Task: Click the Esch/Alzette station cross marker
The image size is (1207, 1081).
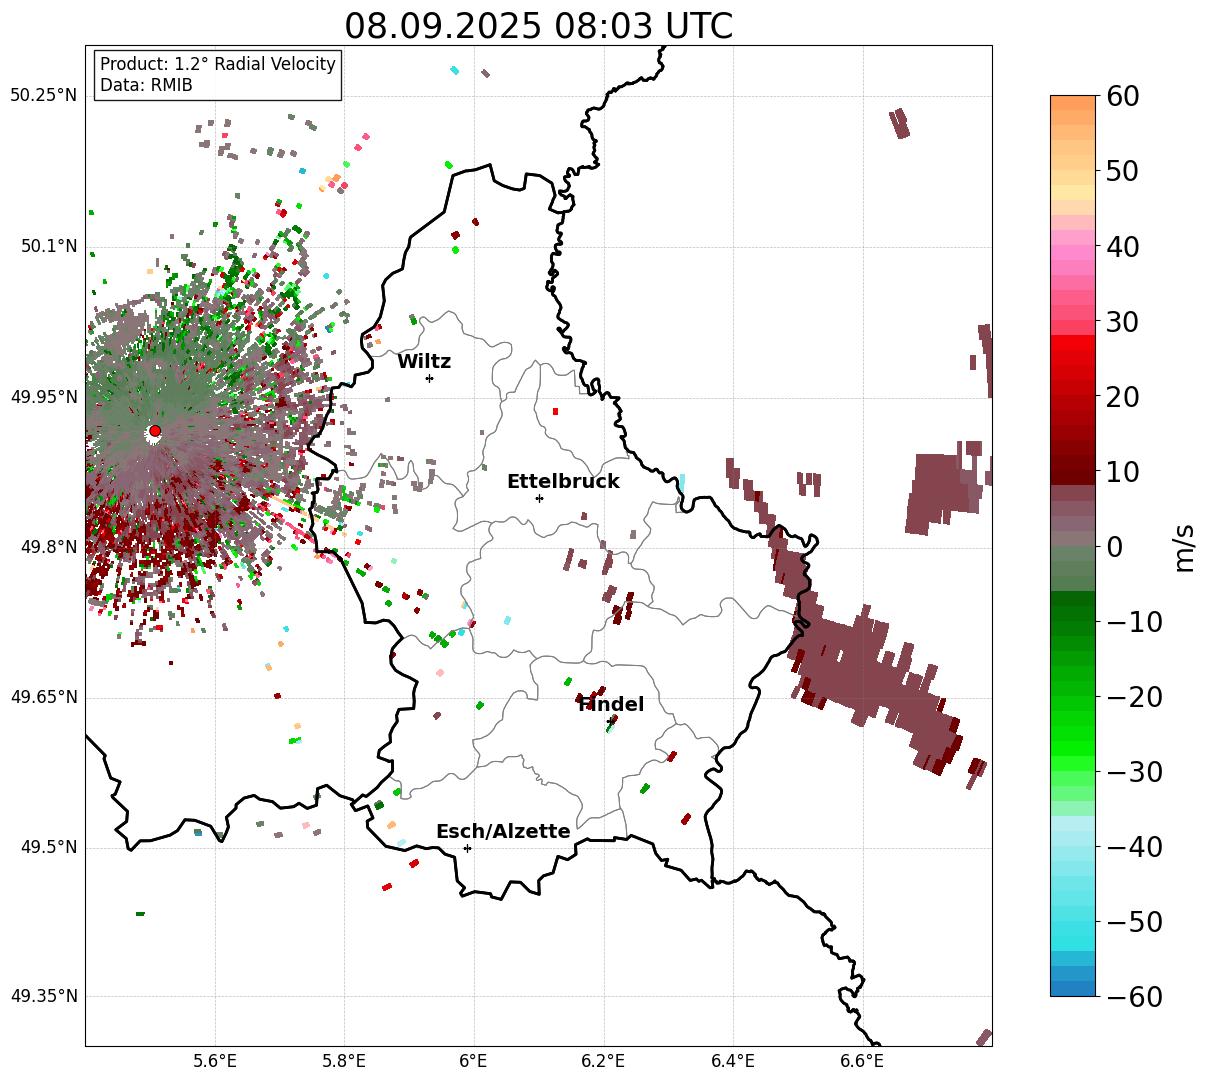Action: (467, 848)
